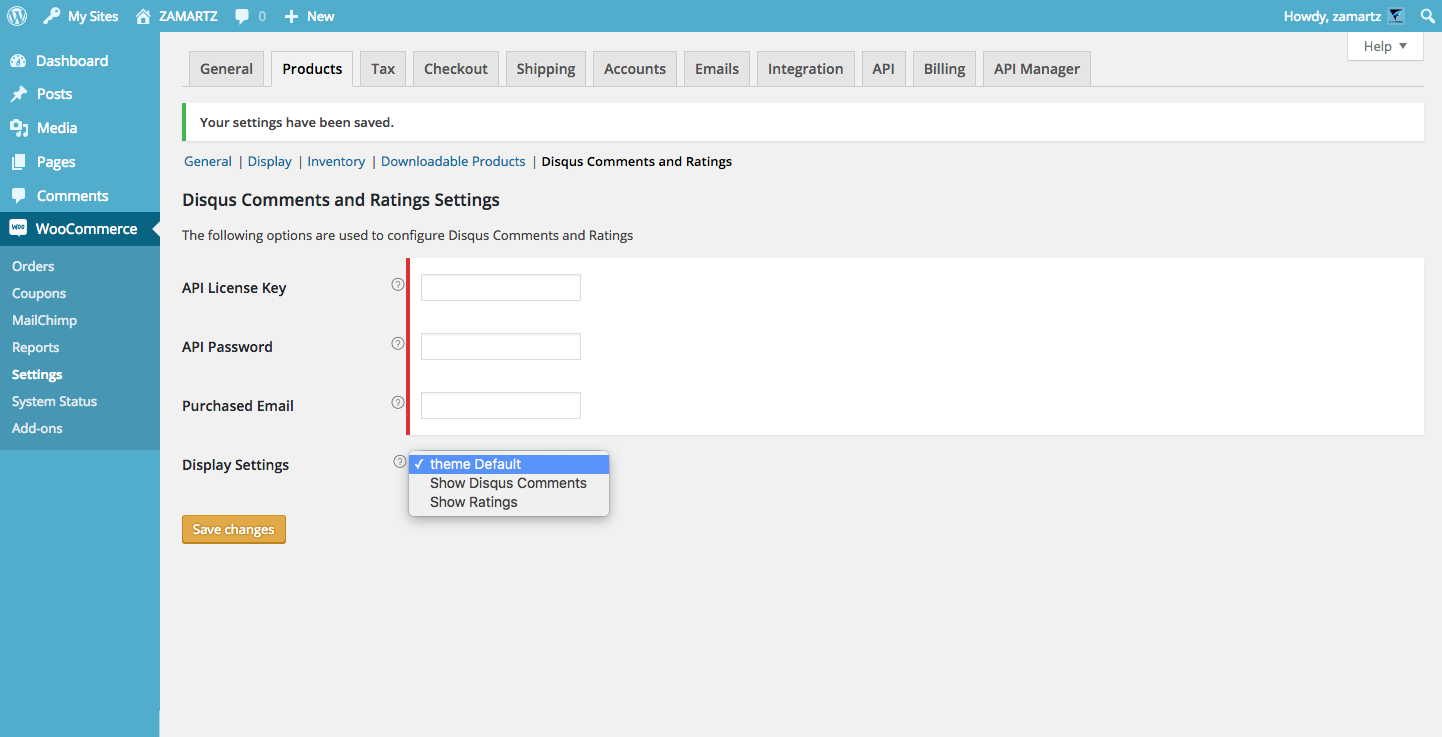Expand the Help dropdown panel
The width and height of the screenshot is (1442, 737).
coord(1385,46)
